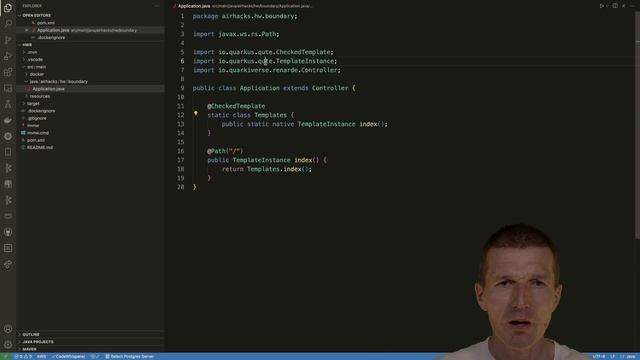Click the 'Controller' class name on line 9
Image resolution: width=640 pixels, height=360 pixels.
point(330,88)
